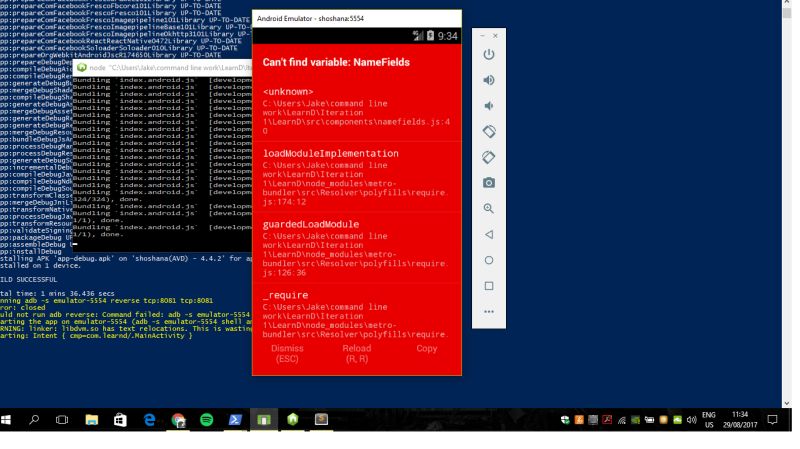Lower emulator volume with volume down icon

point(489,106)
